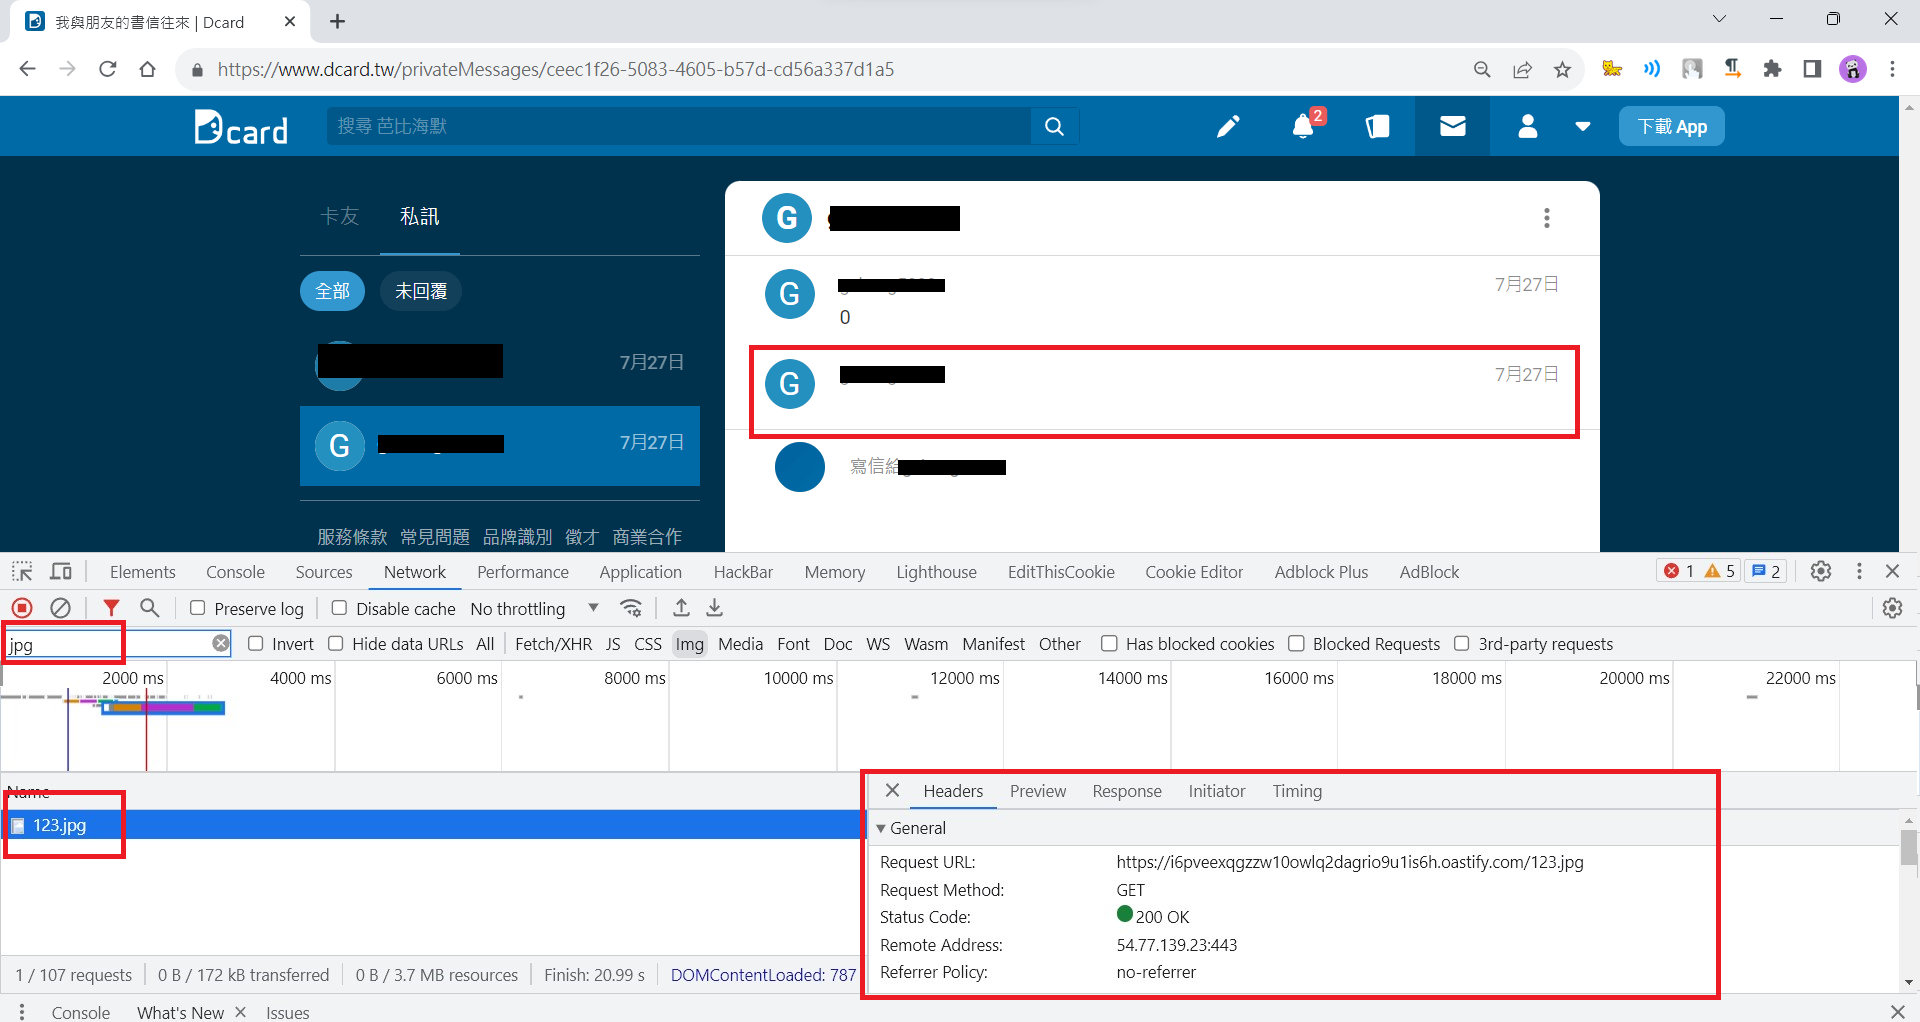Stop recording network log

pyautogui.click(x=22, y=608)
